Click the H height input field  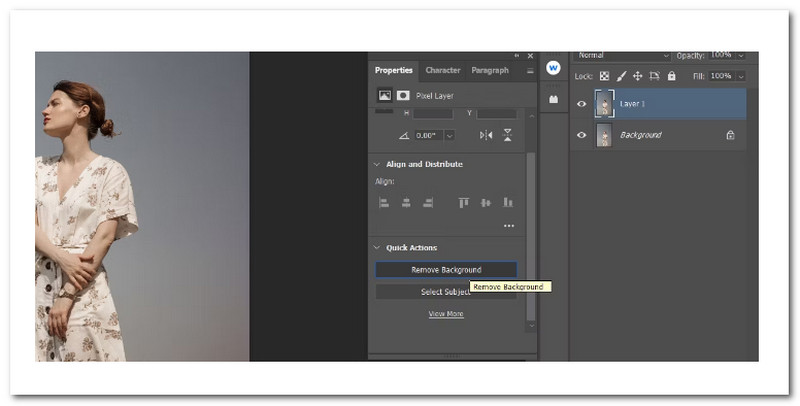tap(433, 114)
